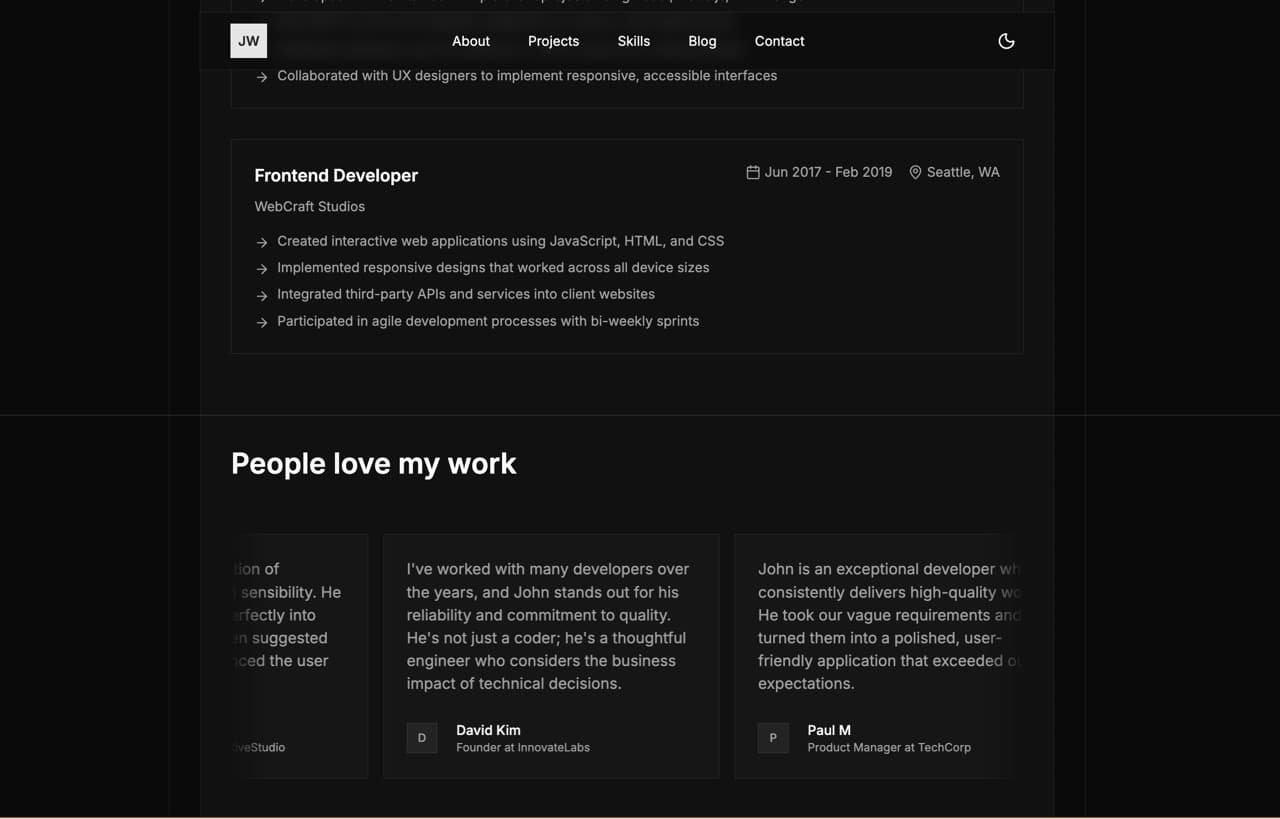
Task: Click the arrow icon beside 'Created interactive web applications'
Action: (261, 242)
